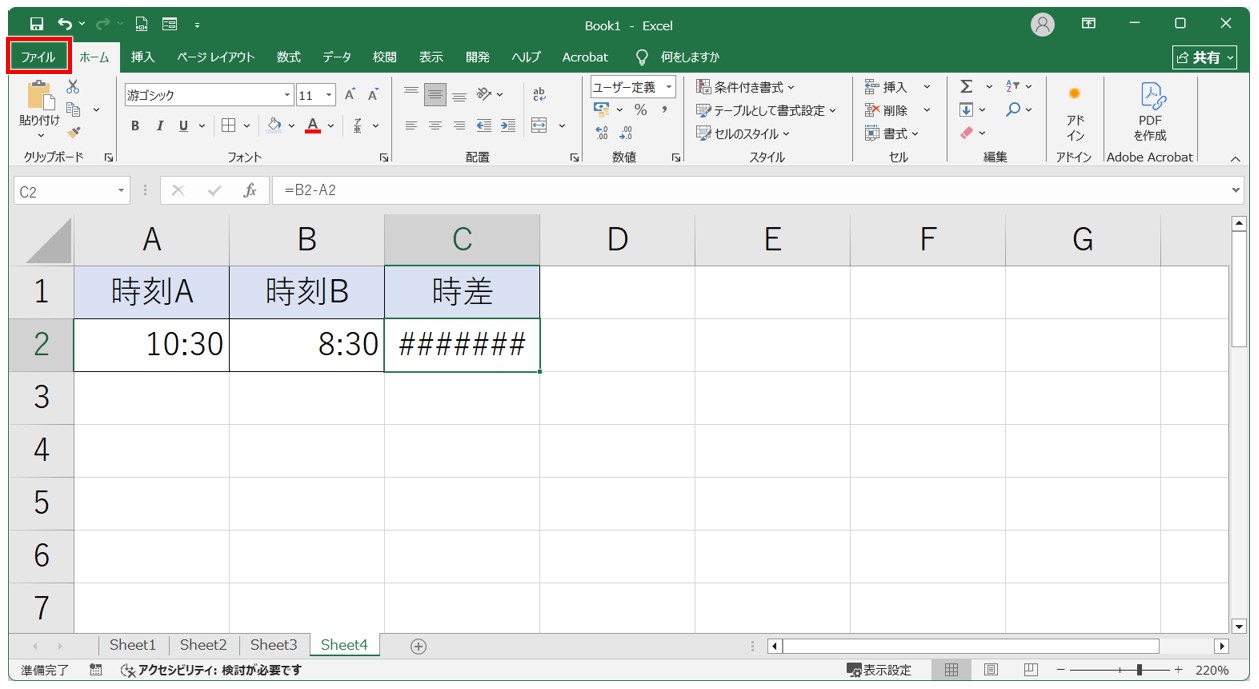Viewport: 1259px width, 689px height.
Task: Click the Wrap Text icon
Action: pos(540,95)
